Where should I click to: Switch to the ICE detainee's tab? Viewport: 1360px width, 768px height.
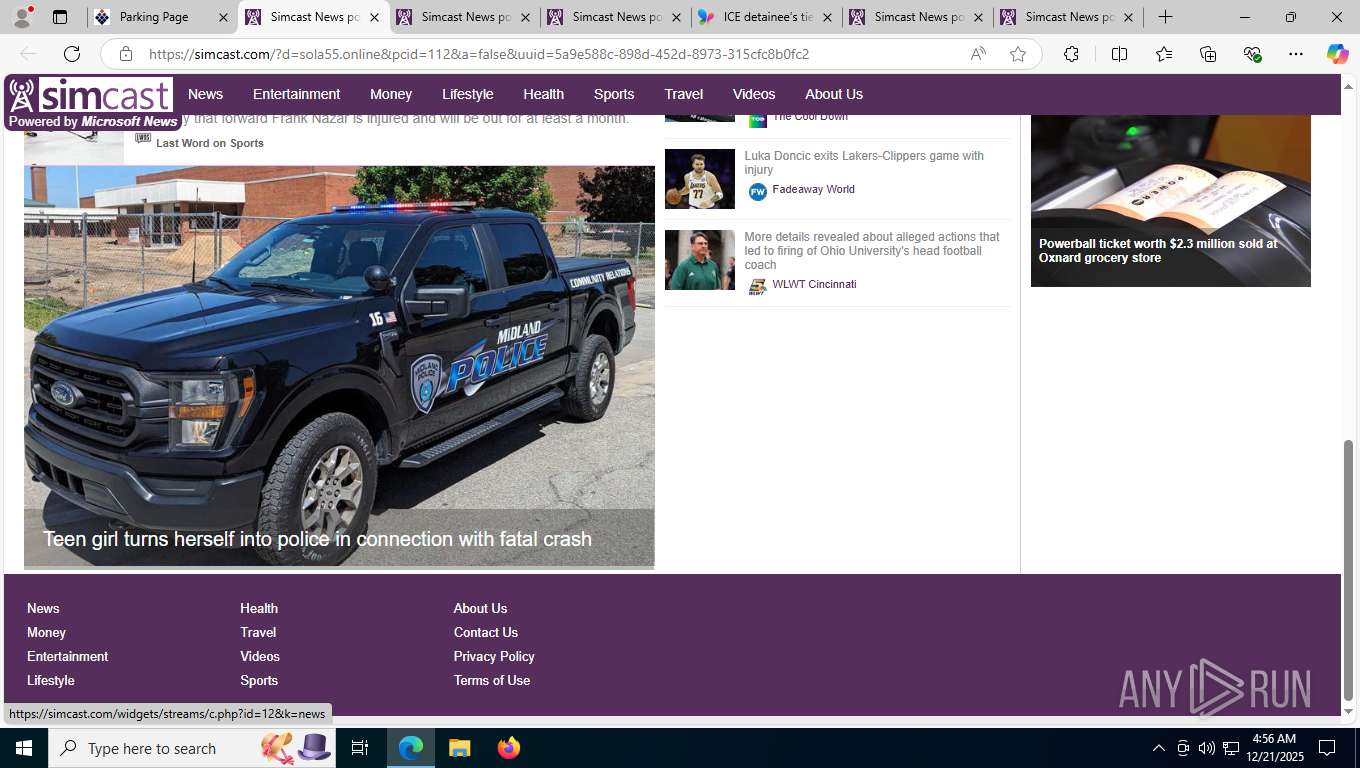(766, 17)
